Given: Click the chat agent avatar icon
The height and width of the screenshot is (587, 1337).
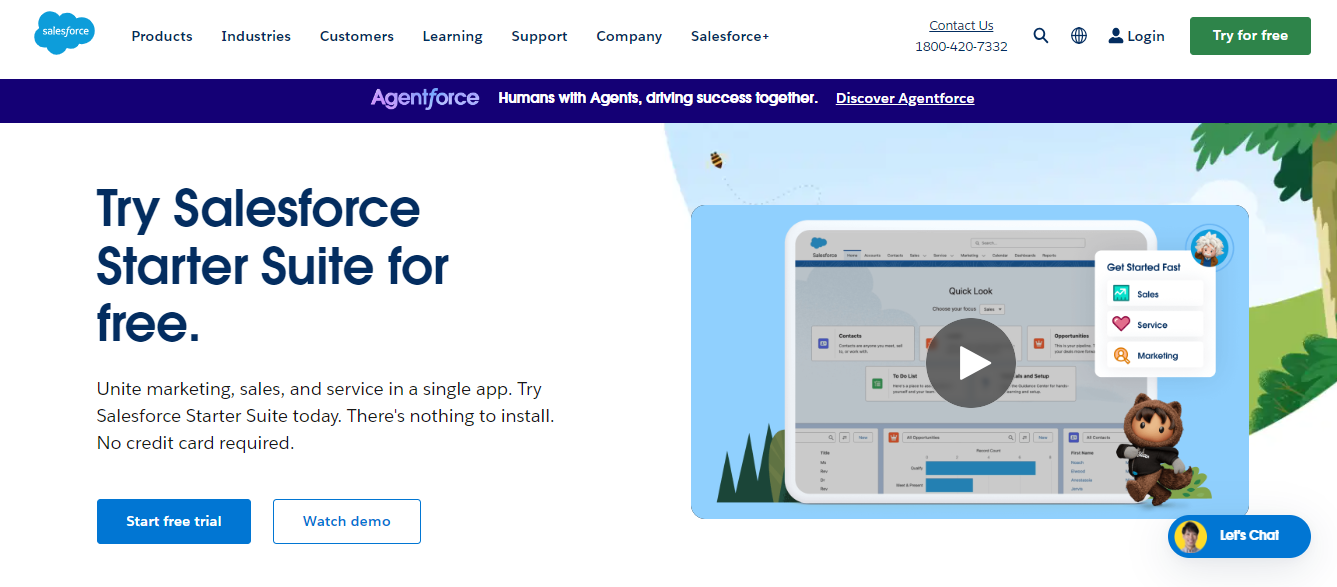Looking at the screenshot, I should coord(1189,536).
